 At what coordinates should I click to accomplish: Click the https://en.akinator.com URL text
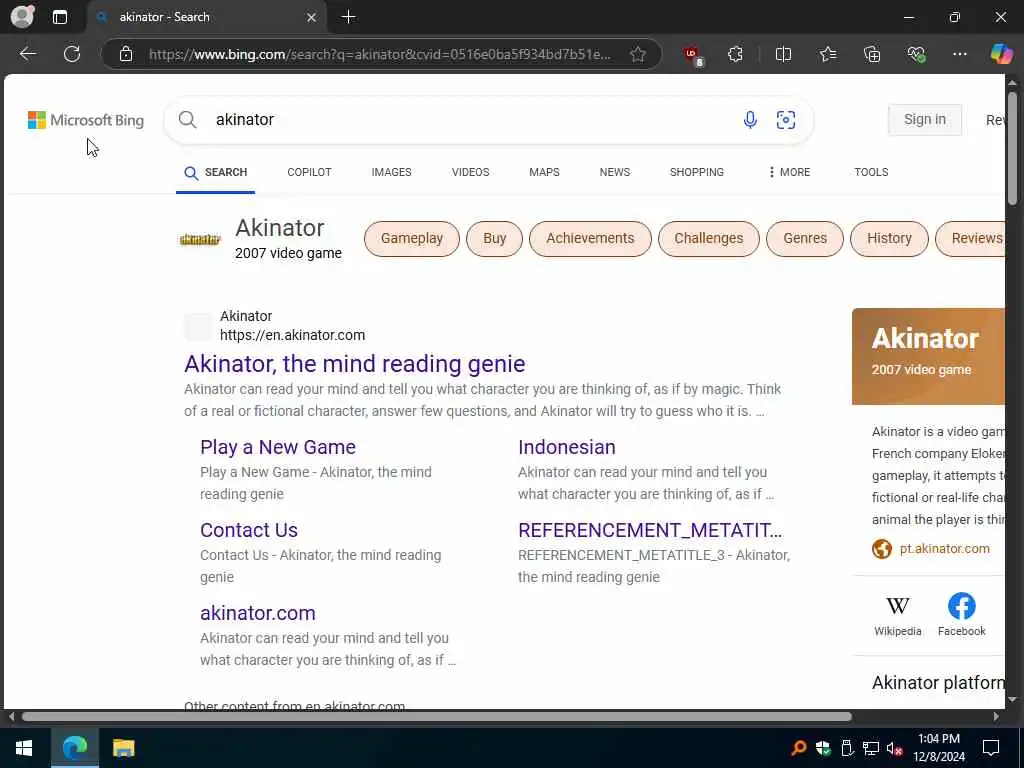(292, 335)
